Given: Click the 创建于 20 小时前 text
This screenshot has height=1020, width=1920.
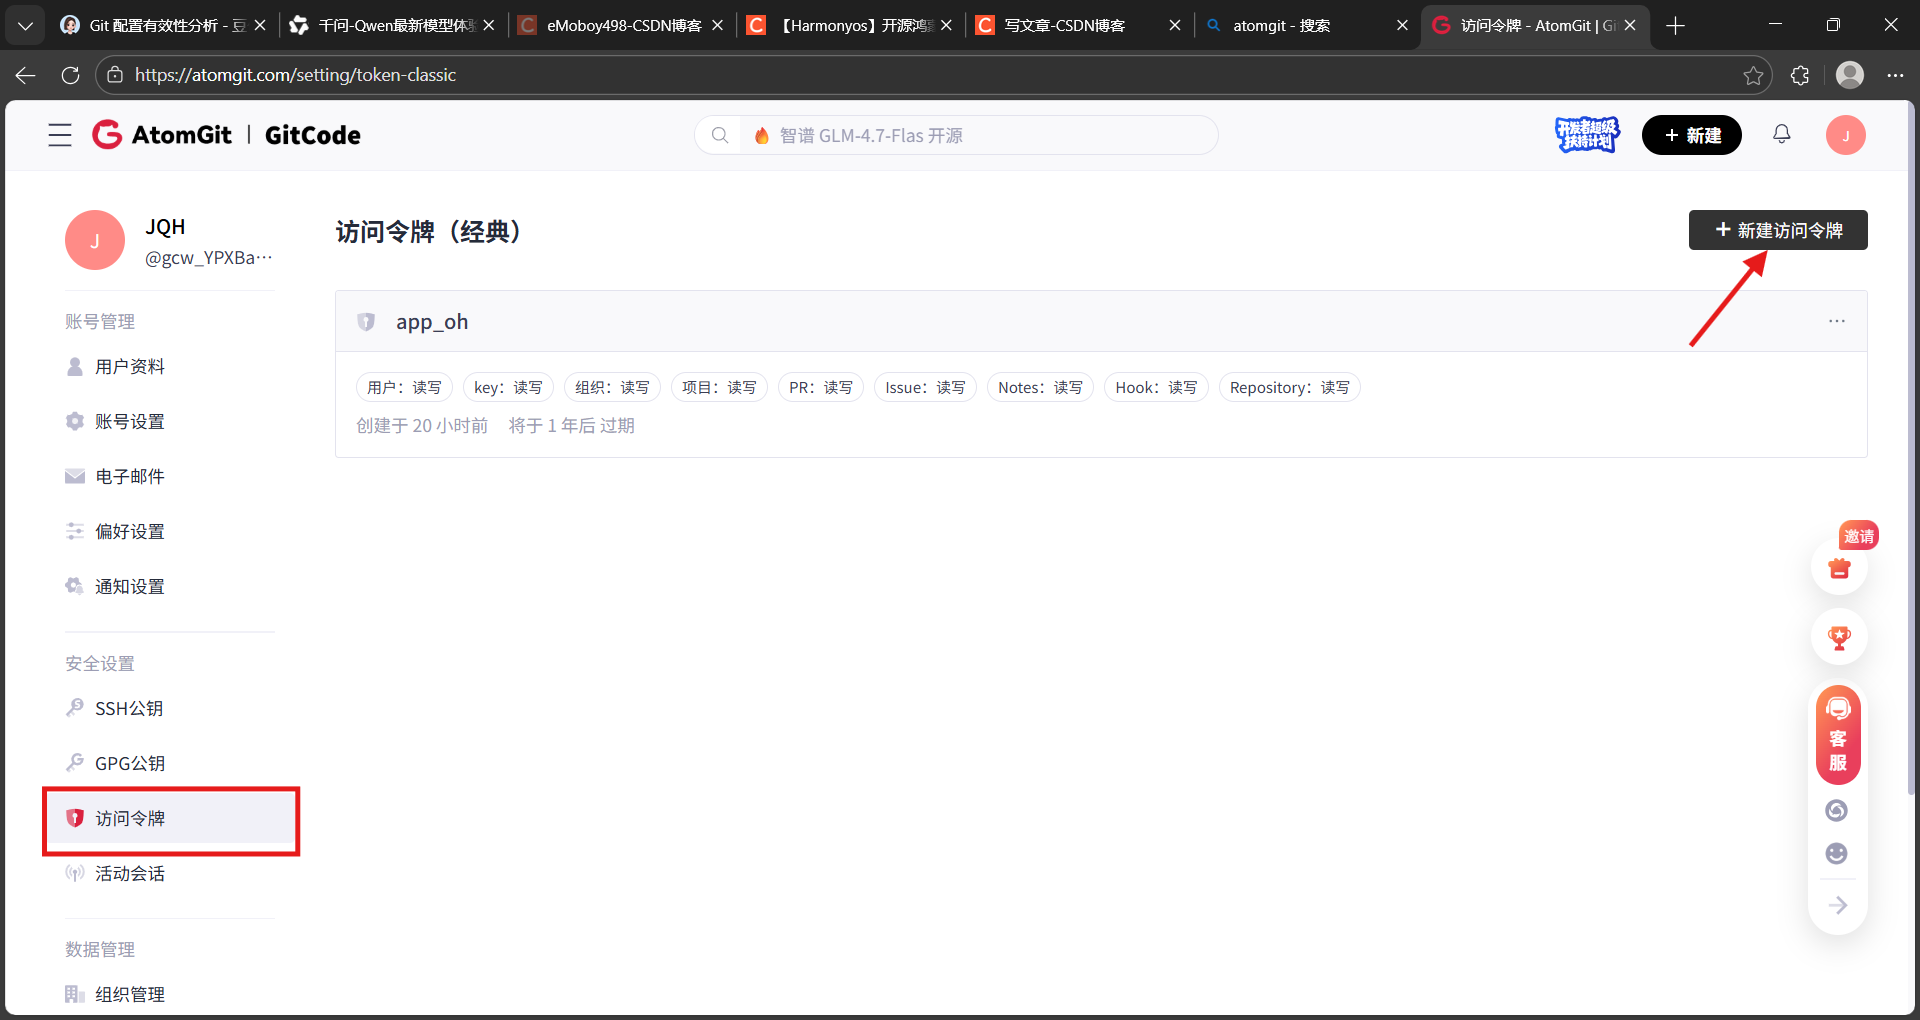Looking at the screenshot, I should [x=422, y=426].
